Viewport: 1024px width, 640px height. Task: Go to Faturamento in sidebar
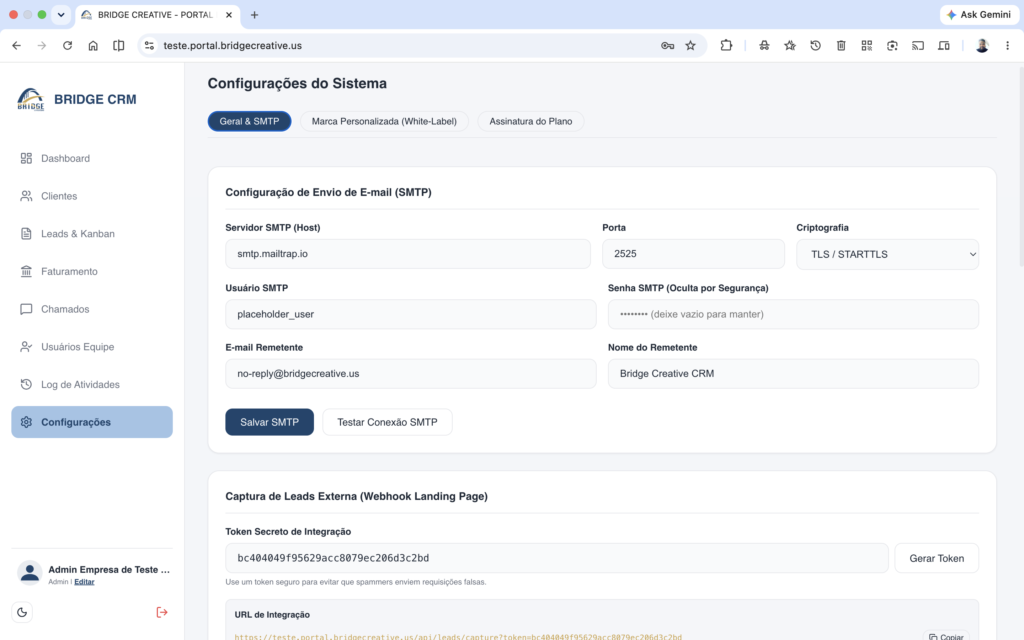pyautogui.click(x=92, y=271)
